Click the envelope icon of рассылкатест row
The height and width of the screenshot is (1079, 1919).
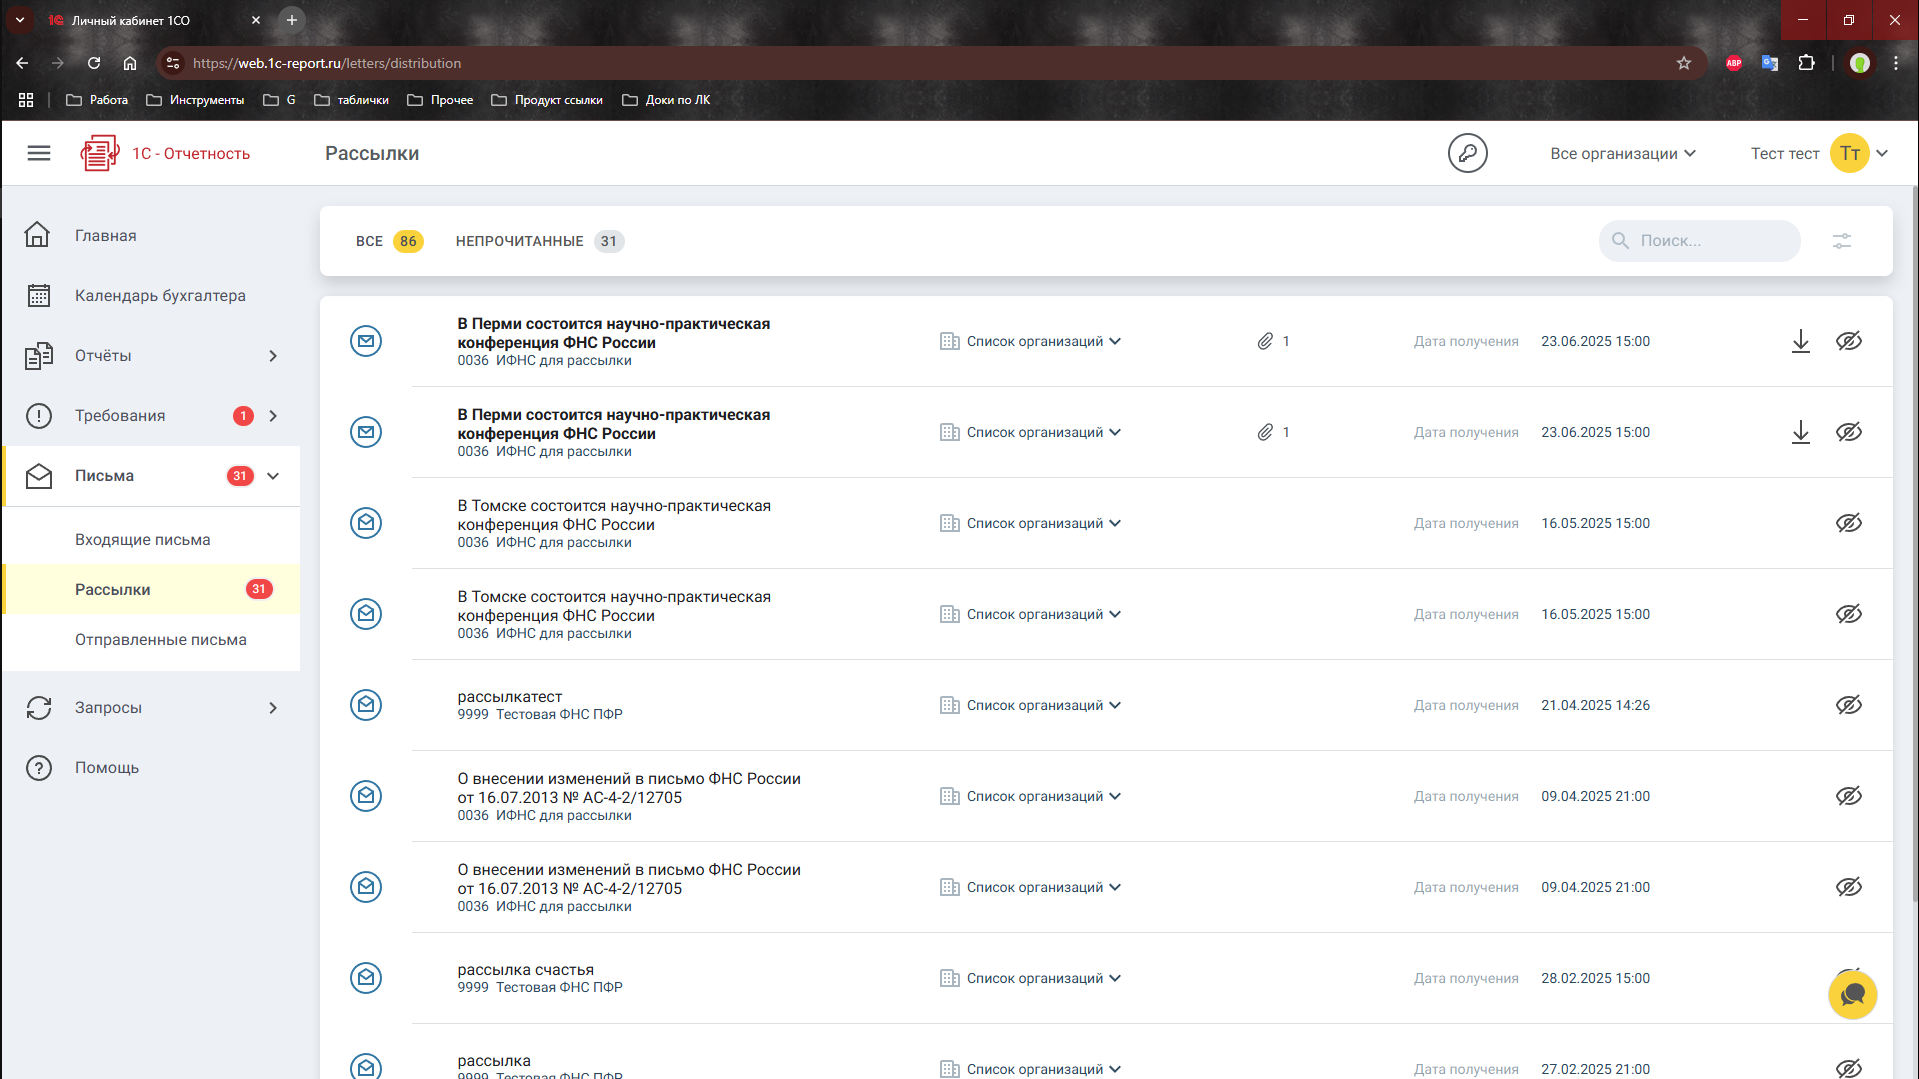pyautogui.click(x=366, y=705)
